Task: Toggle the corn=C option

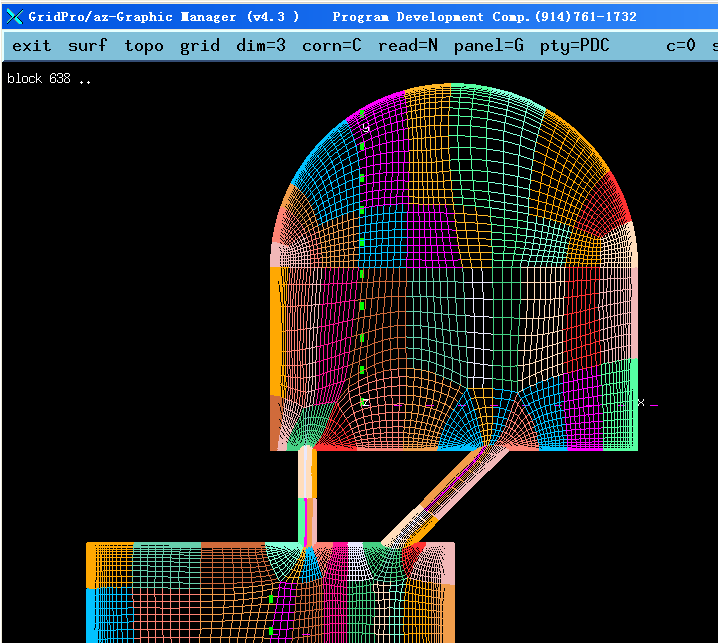Action: (x=332, y=46)
